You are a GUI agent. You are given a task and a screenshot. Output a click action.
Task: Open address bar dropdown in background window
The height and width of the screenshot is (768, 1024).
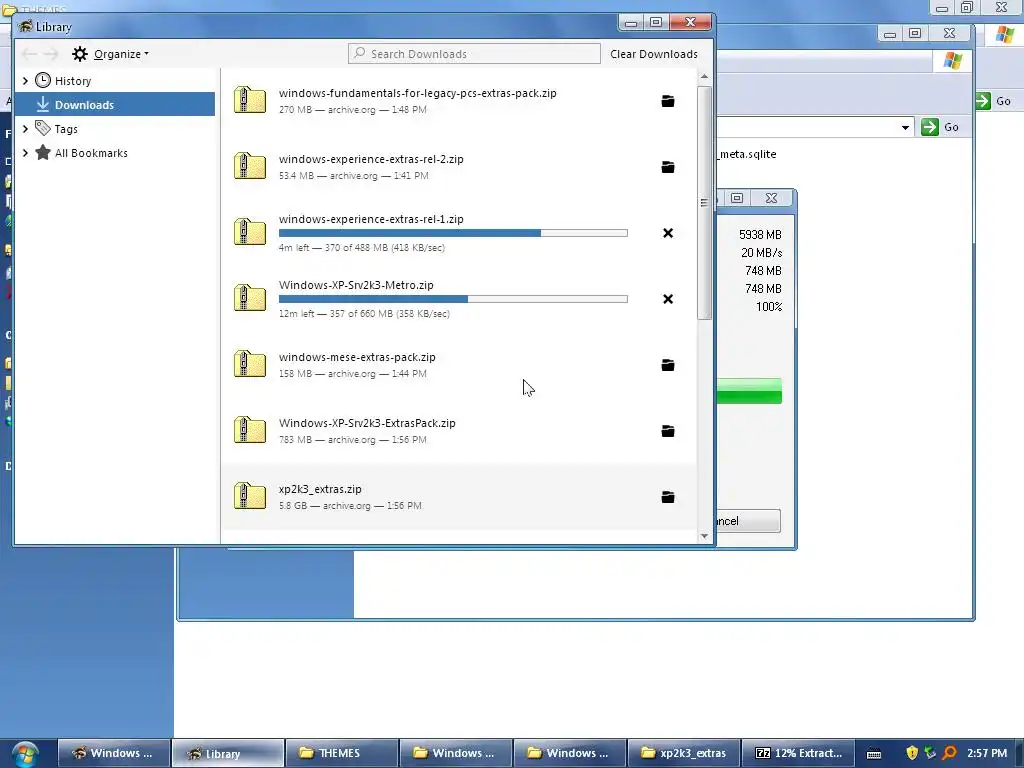tap(905, 127)
